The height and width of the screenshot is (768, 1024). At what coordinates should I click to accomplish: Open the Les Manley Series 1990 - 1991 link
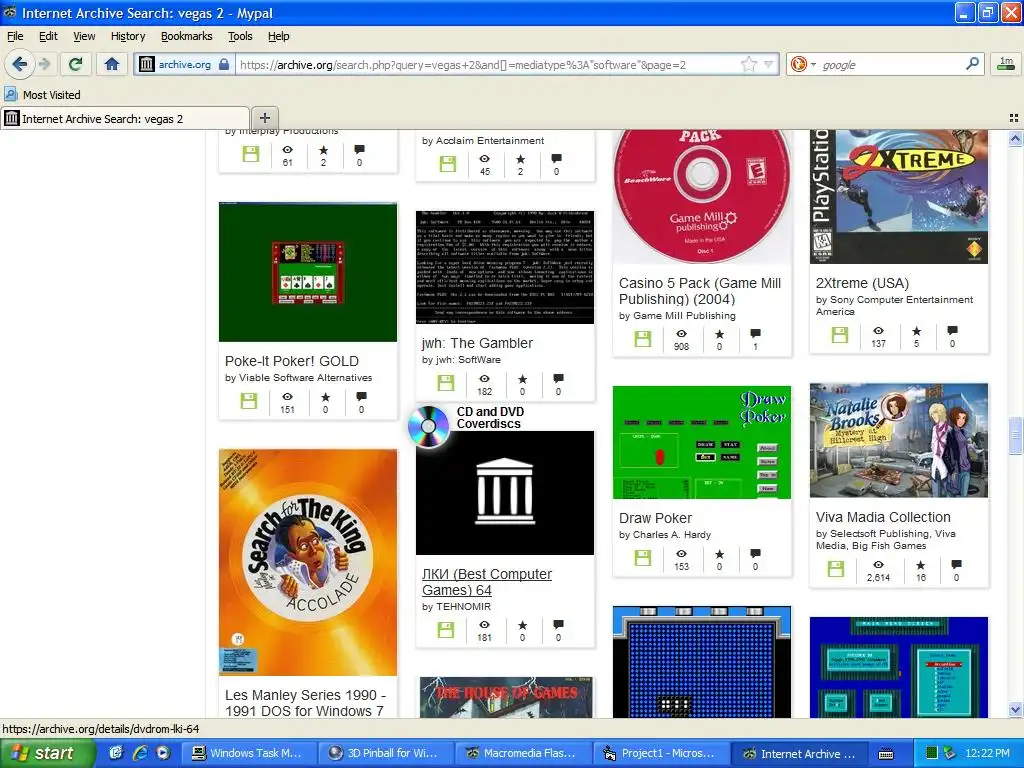coord(306,703)
